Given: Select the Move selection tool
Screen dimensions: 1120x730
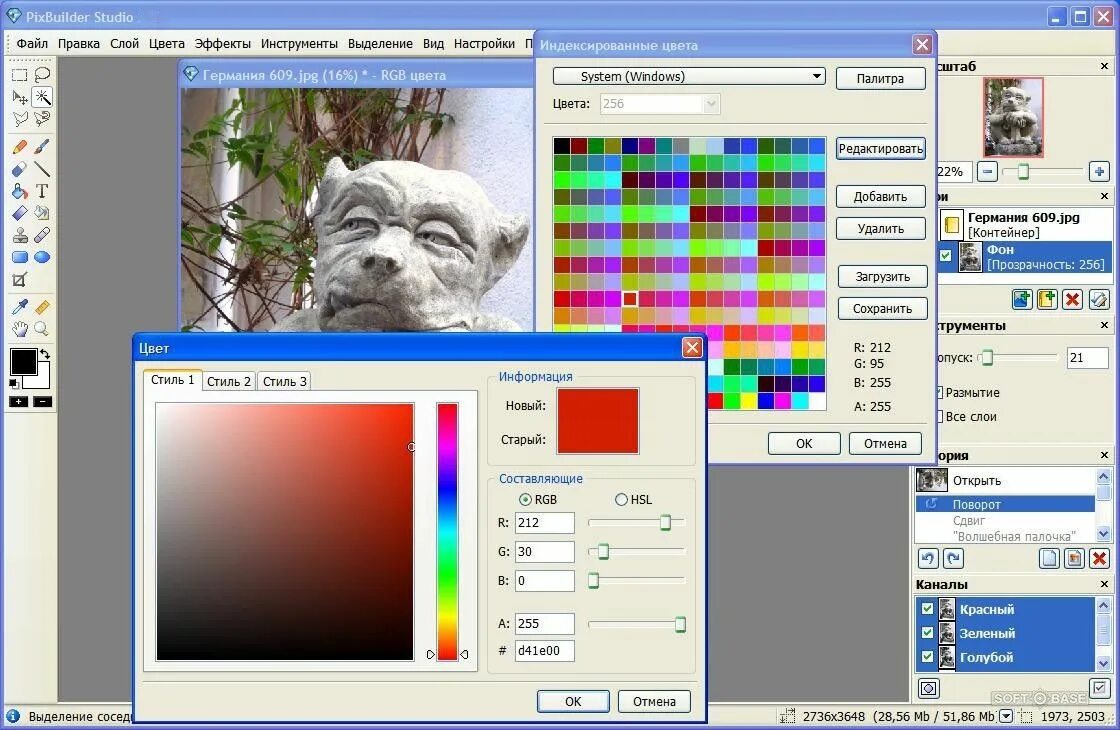Looking at the screenshot, I should (x=19, y=96).
